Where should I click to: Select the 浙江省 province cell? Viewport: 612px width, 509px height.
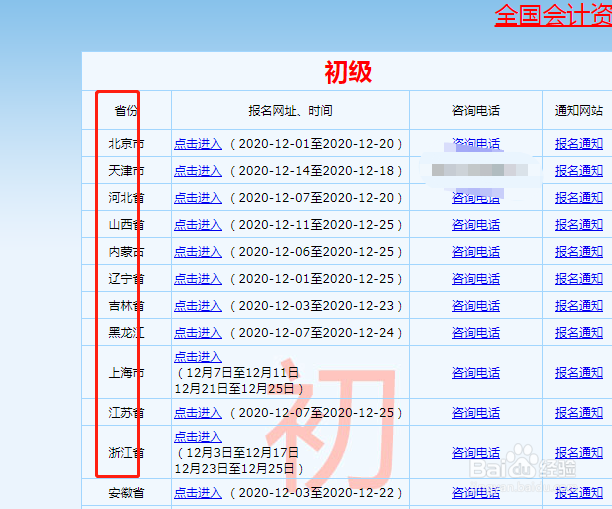(126, 453)
